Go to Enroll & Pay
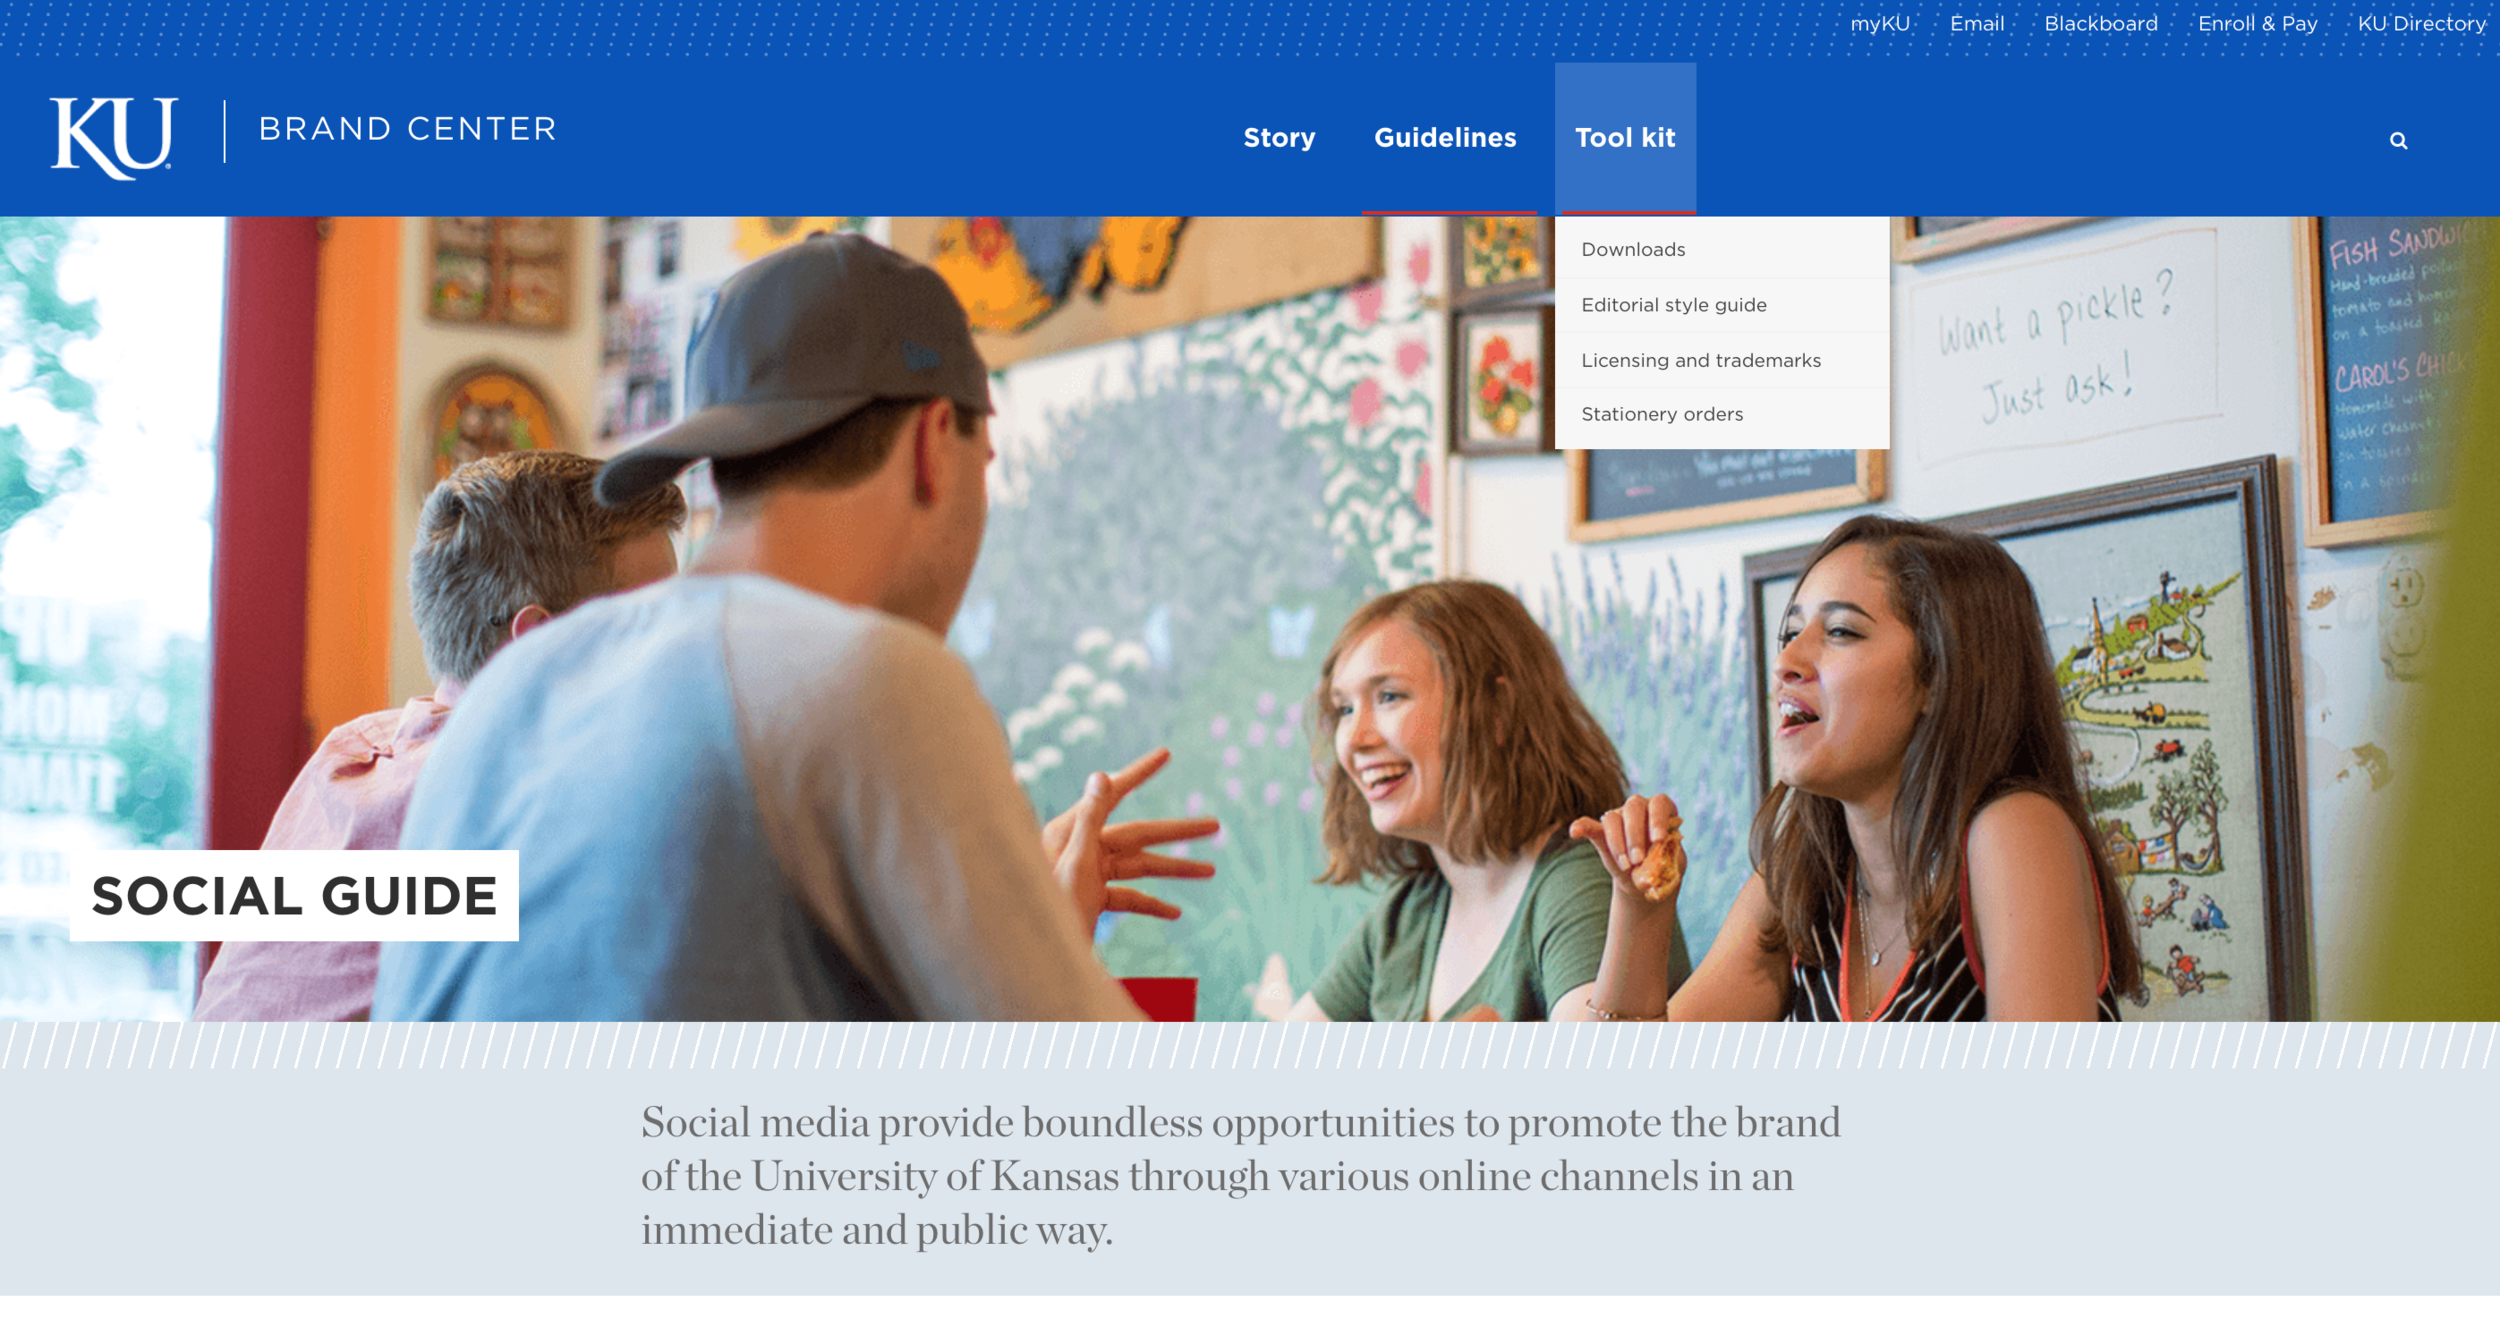 click(x=2257, y=24)
